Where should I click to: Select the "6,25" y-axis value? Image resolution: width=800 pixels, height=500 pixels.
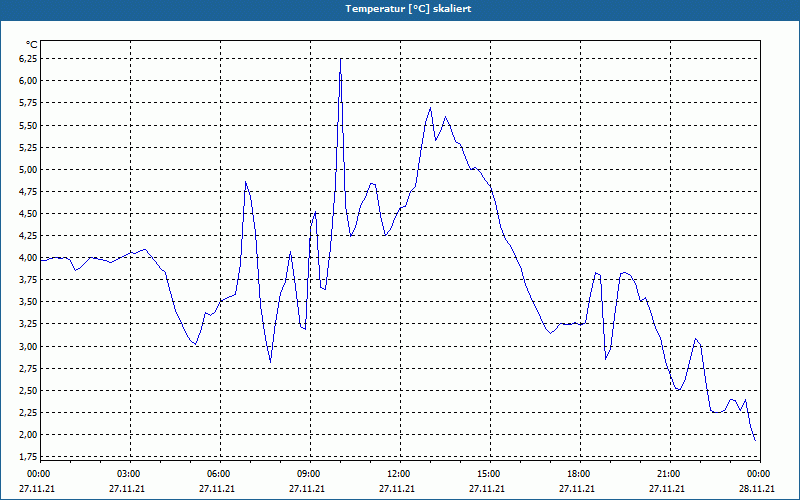29,59
